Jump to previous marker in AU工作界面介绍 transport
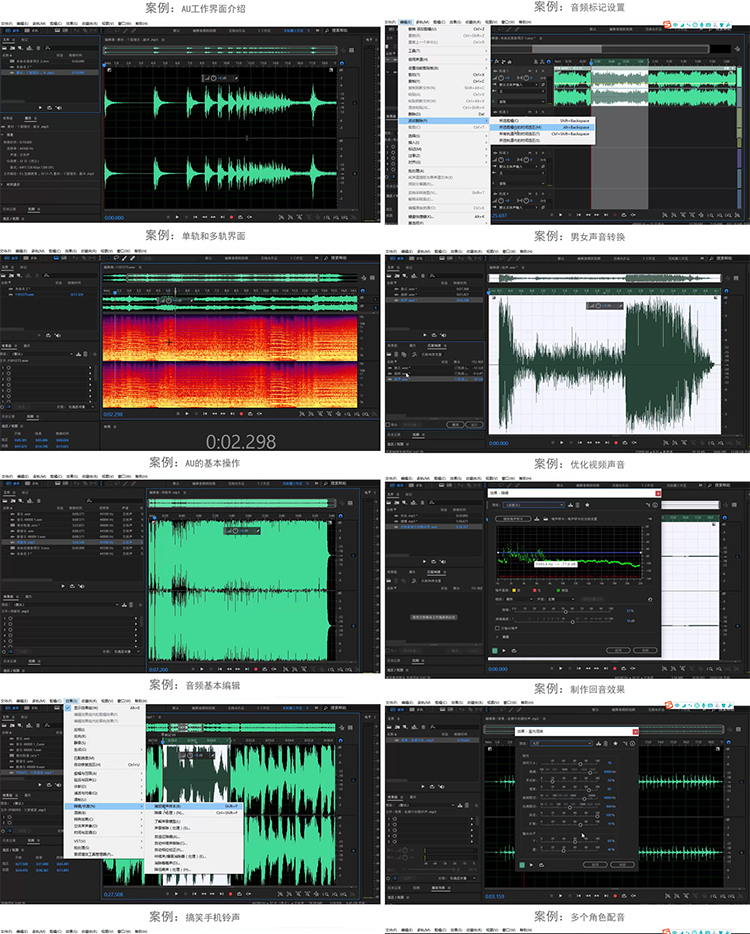Image resolution: width=750 pixels, height=934 pixels. click(x=195, y=217)
